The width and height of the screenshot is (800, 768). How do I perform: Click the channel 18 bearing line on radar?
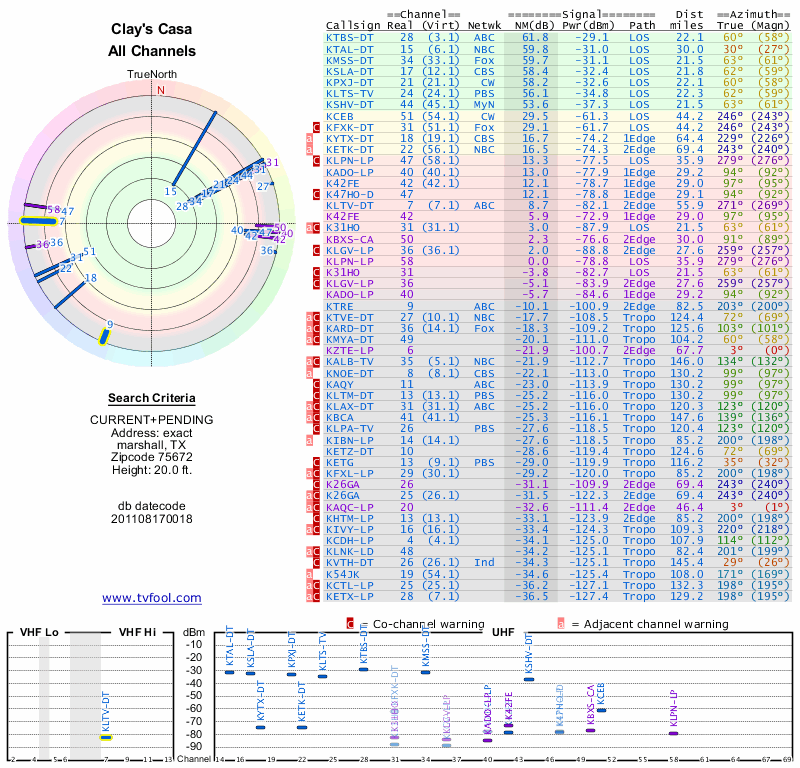70,294
